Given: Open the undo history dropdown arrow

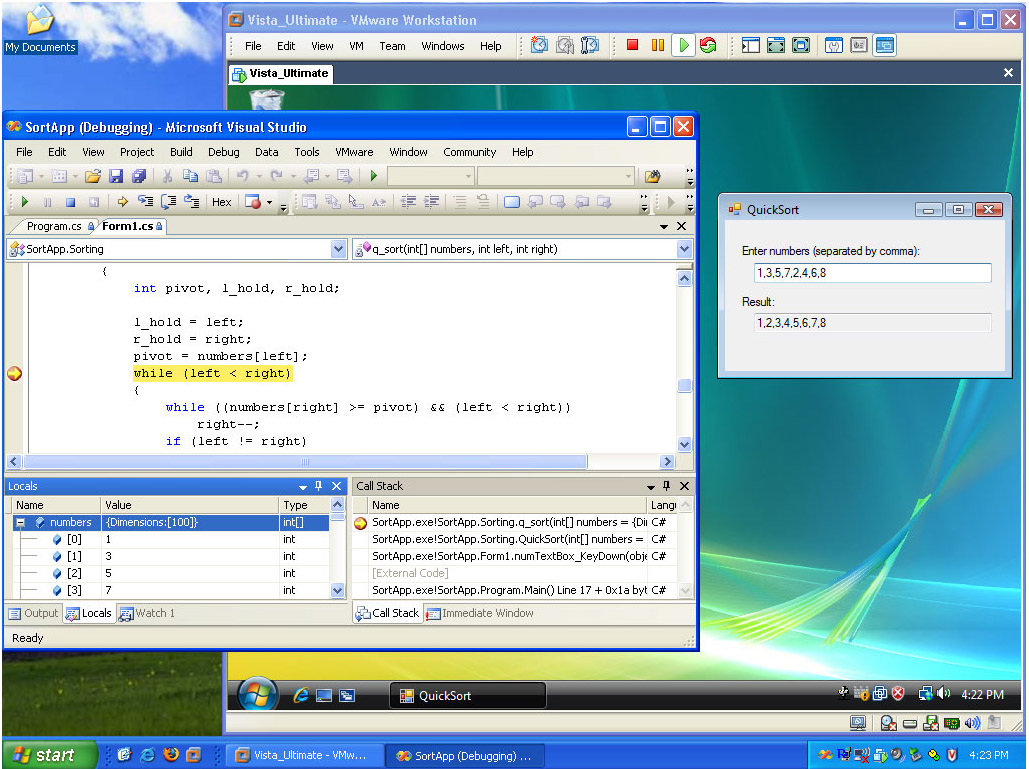Looking at the screenshot, I should (259, 176).
